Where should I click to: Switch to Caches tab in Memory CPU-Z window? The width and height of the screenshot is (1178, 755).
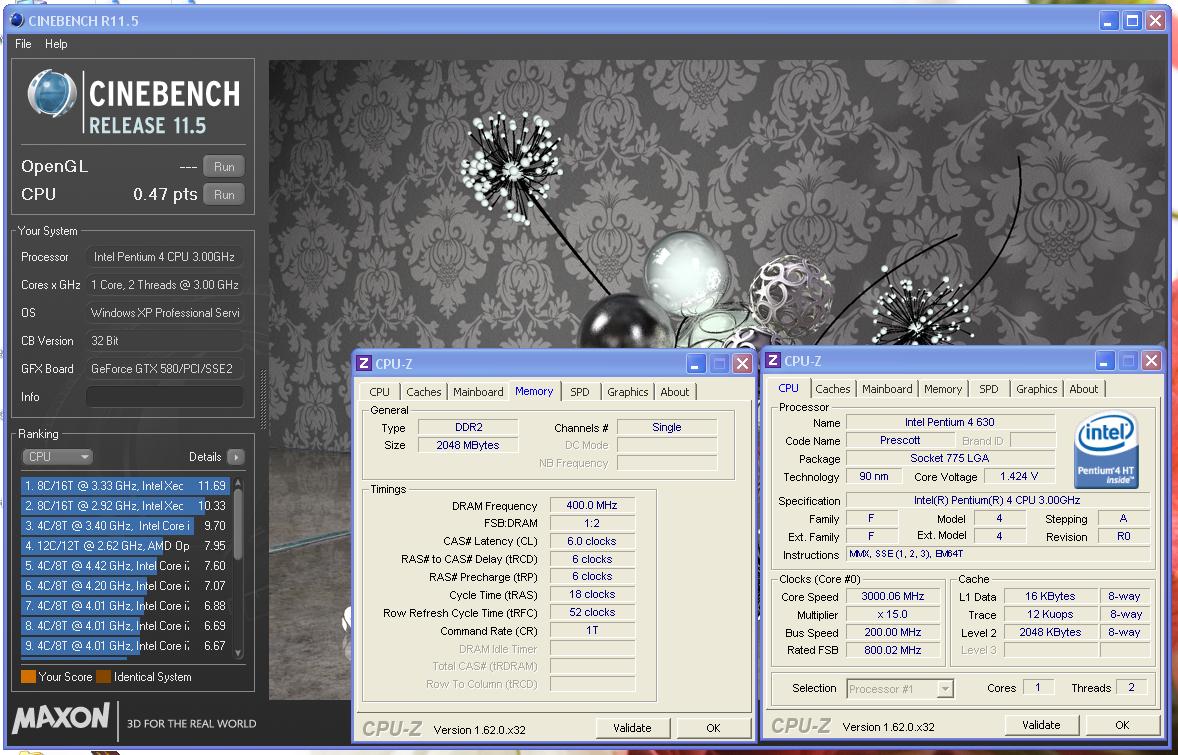(424, 391)
